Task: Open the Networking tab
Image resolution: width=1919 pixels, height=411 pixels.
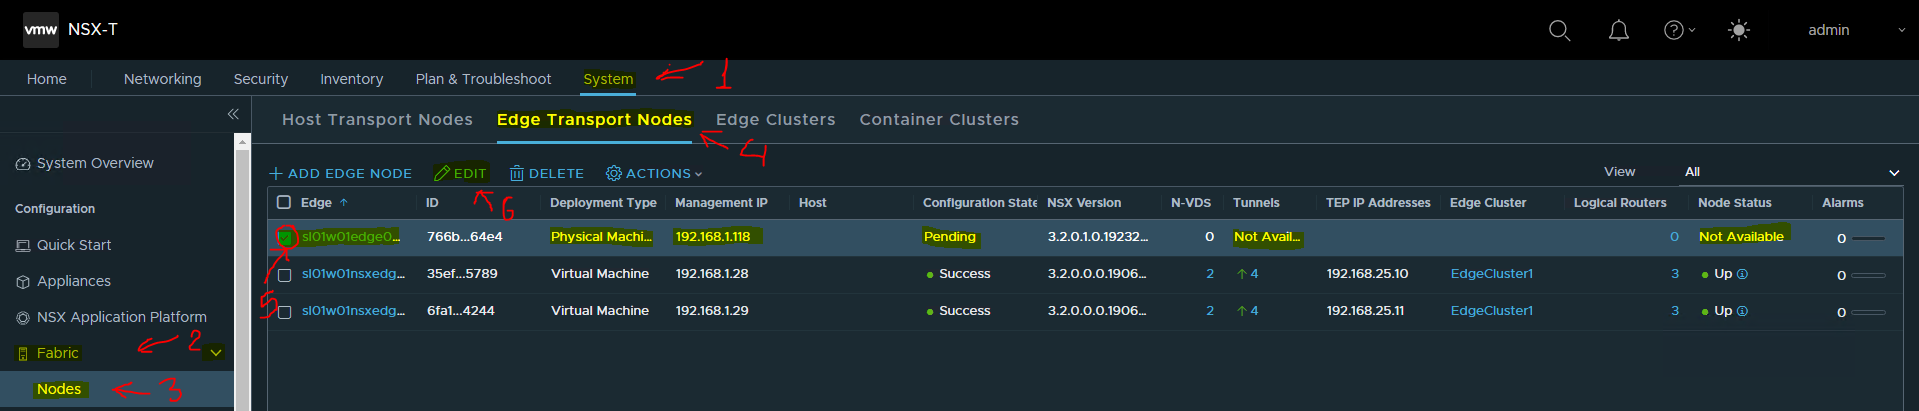Action: click(x=163, y=79)
